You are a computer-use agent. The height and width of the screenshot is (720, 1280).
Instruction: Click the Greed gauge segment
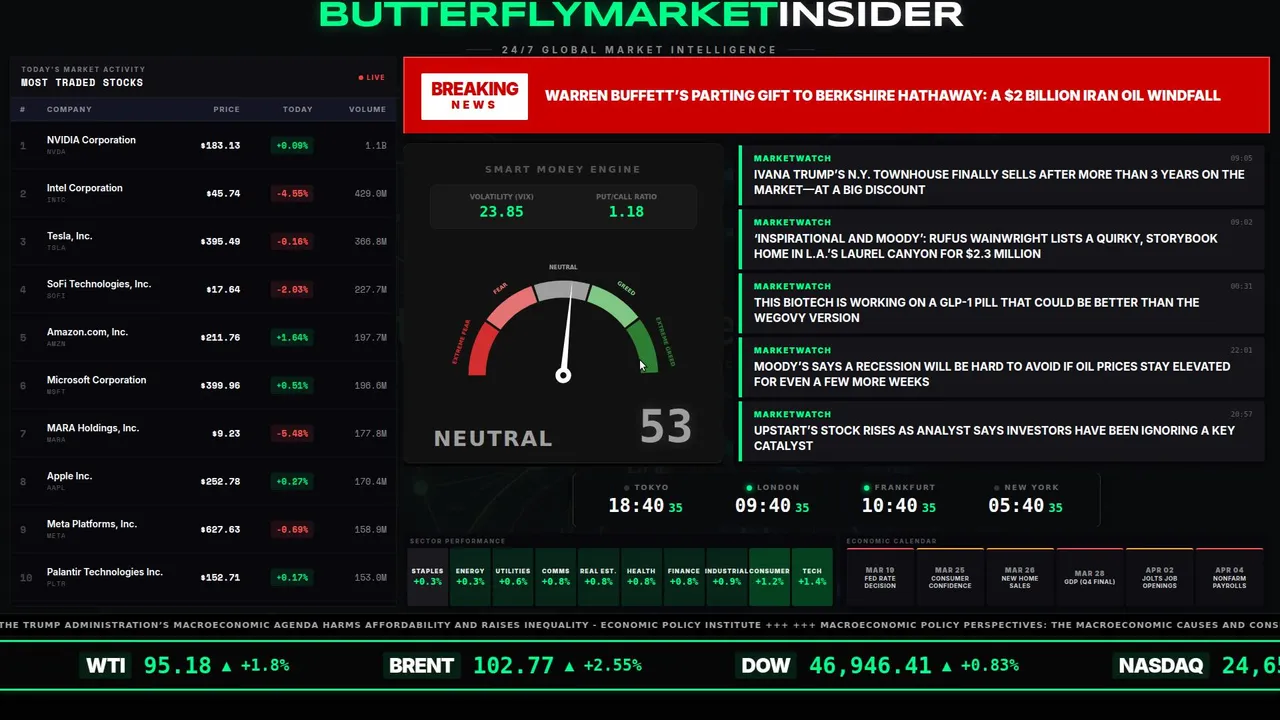pyautogui.click(x=614, y=306)
